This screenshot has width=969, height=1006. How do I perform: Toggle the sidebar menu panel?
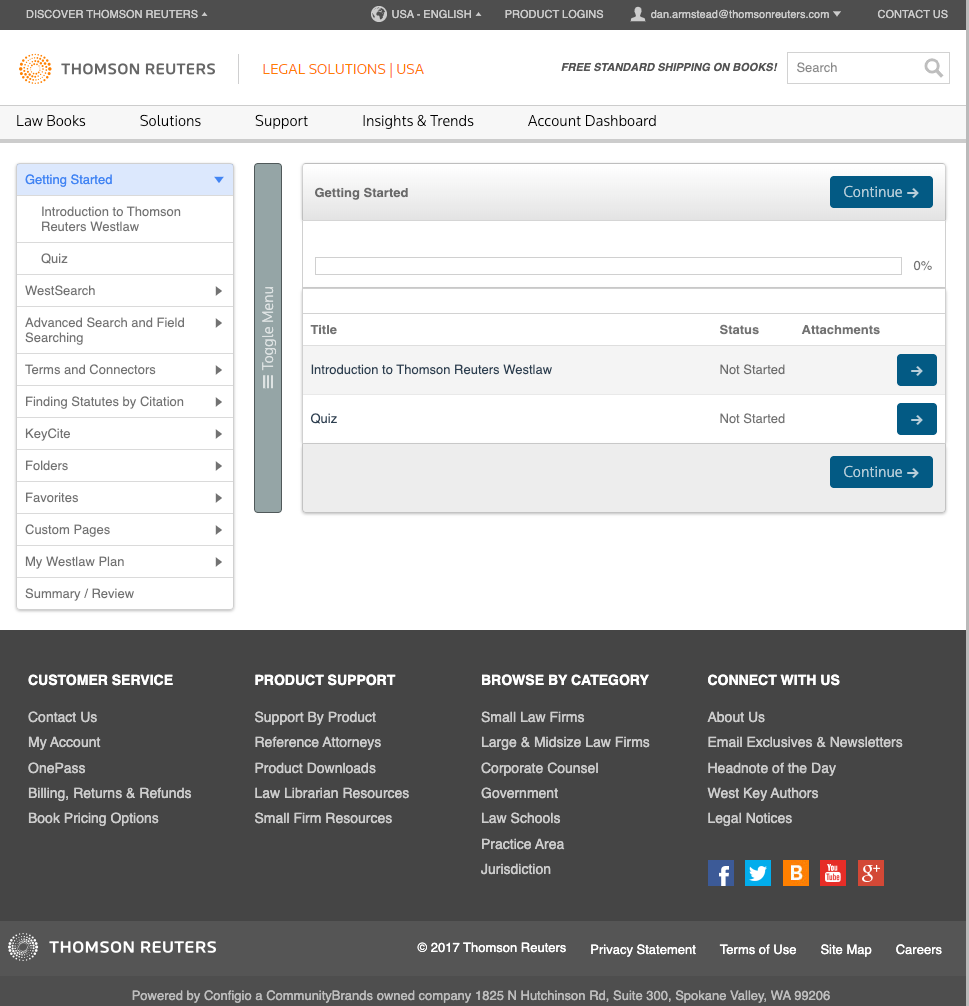pyautogui.click(x=268, y=338)
